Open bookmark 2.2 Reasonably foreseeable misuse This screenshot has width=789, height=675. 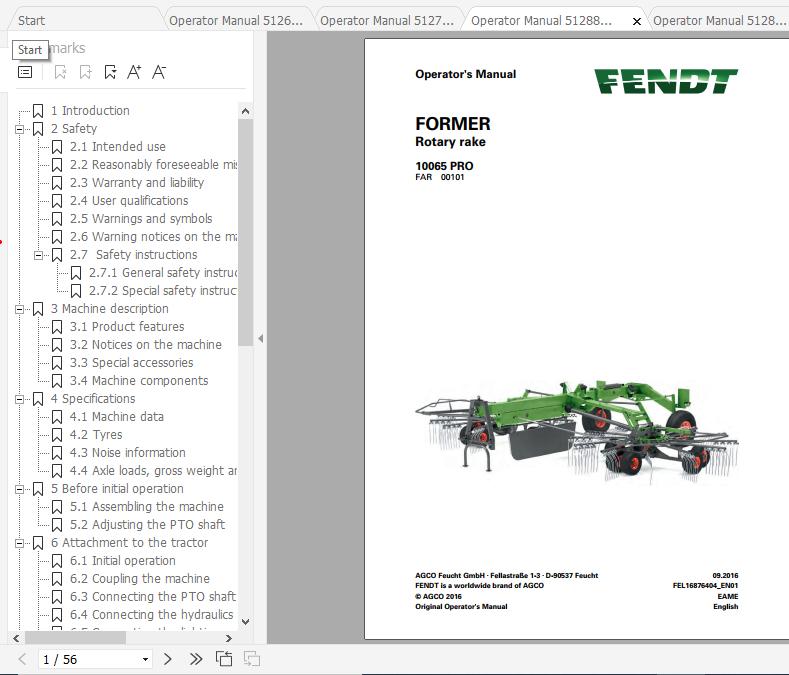pyautogui.click(x=153, y=165)
